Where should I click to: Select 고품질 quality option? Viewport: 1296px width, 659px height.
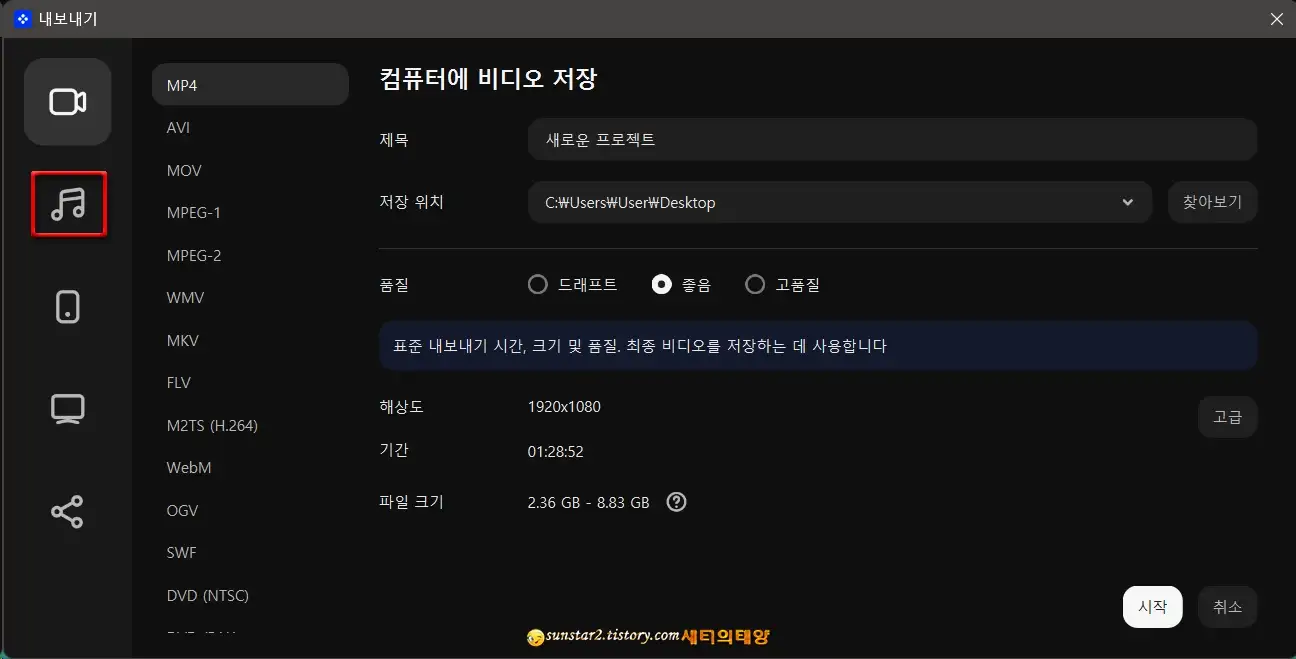pos(755,284)
